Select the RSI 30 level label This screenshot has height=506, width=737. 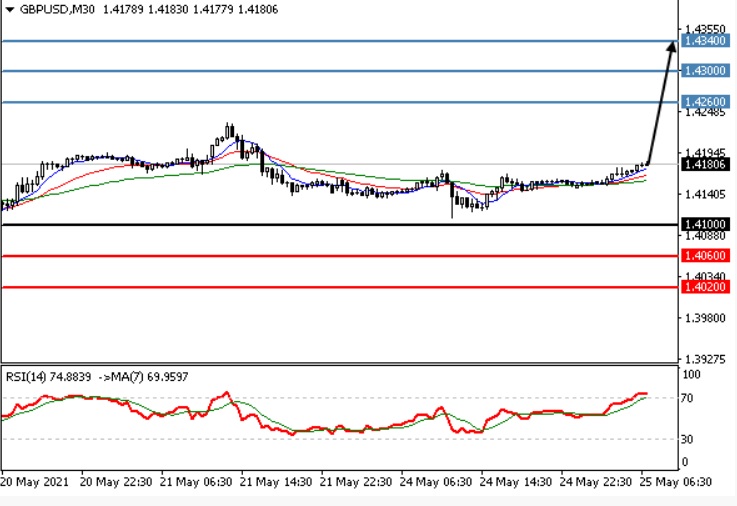(x=687, y=439)
